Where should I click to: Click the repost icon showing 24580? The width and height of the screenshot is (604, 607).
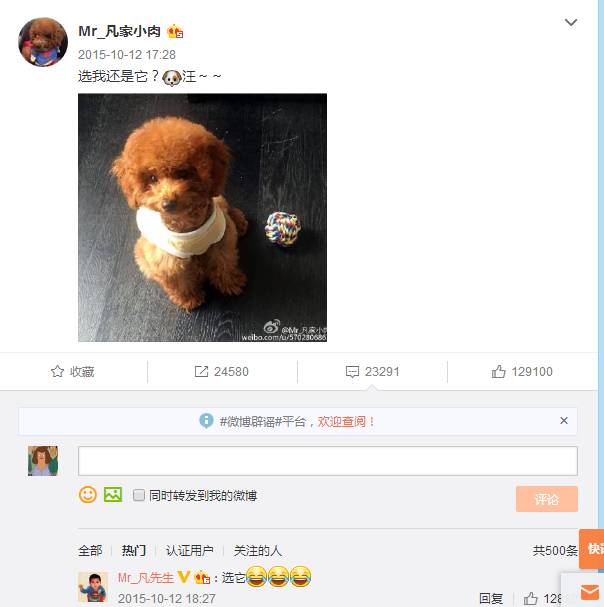coord(201,372)
